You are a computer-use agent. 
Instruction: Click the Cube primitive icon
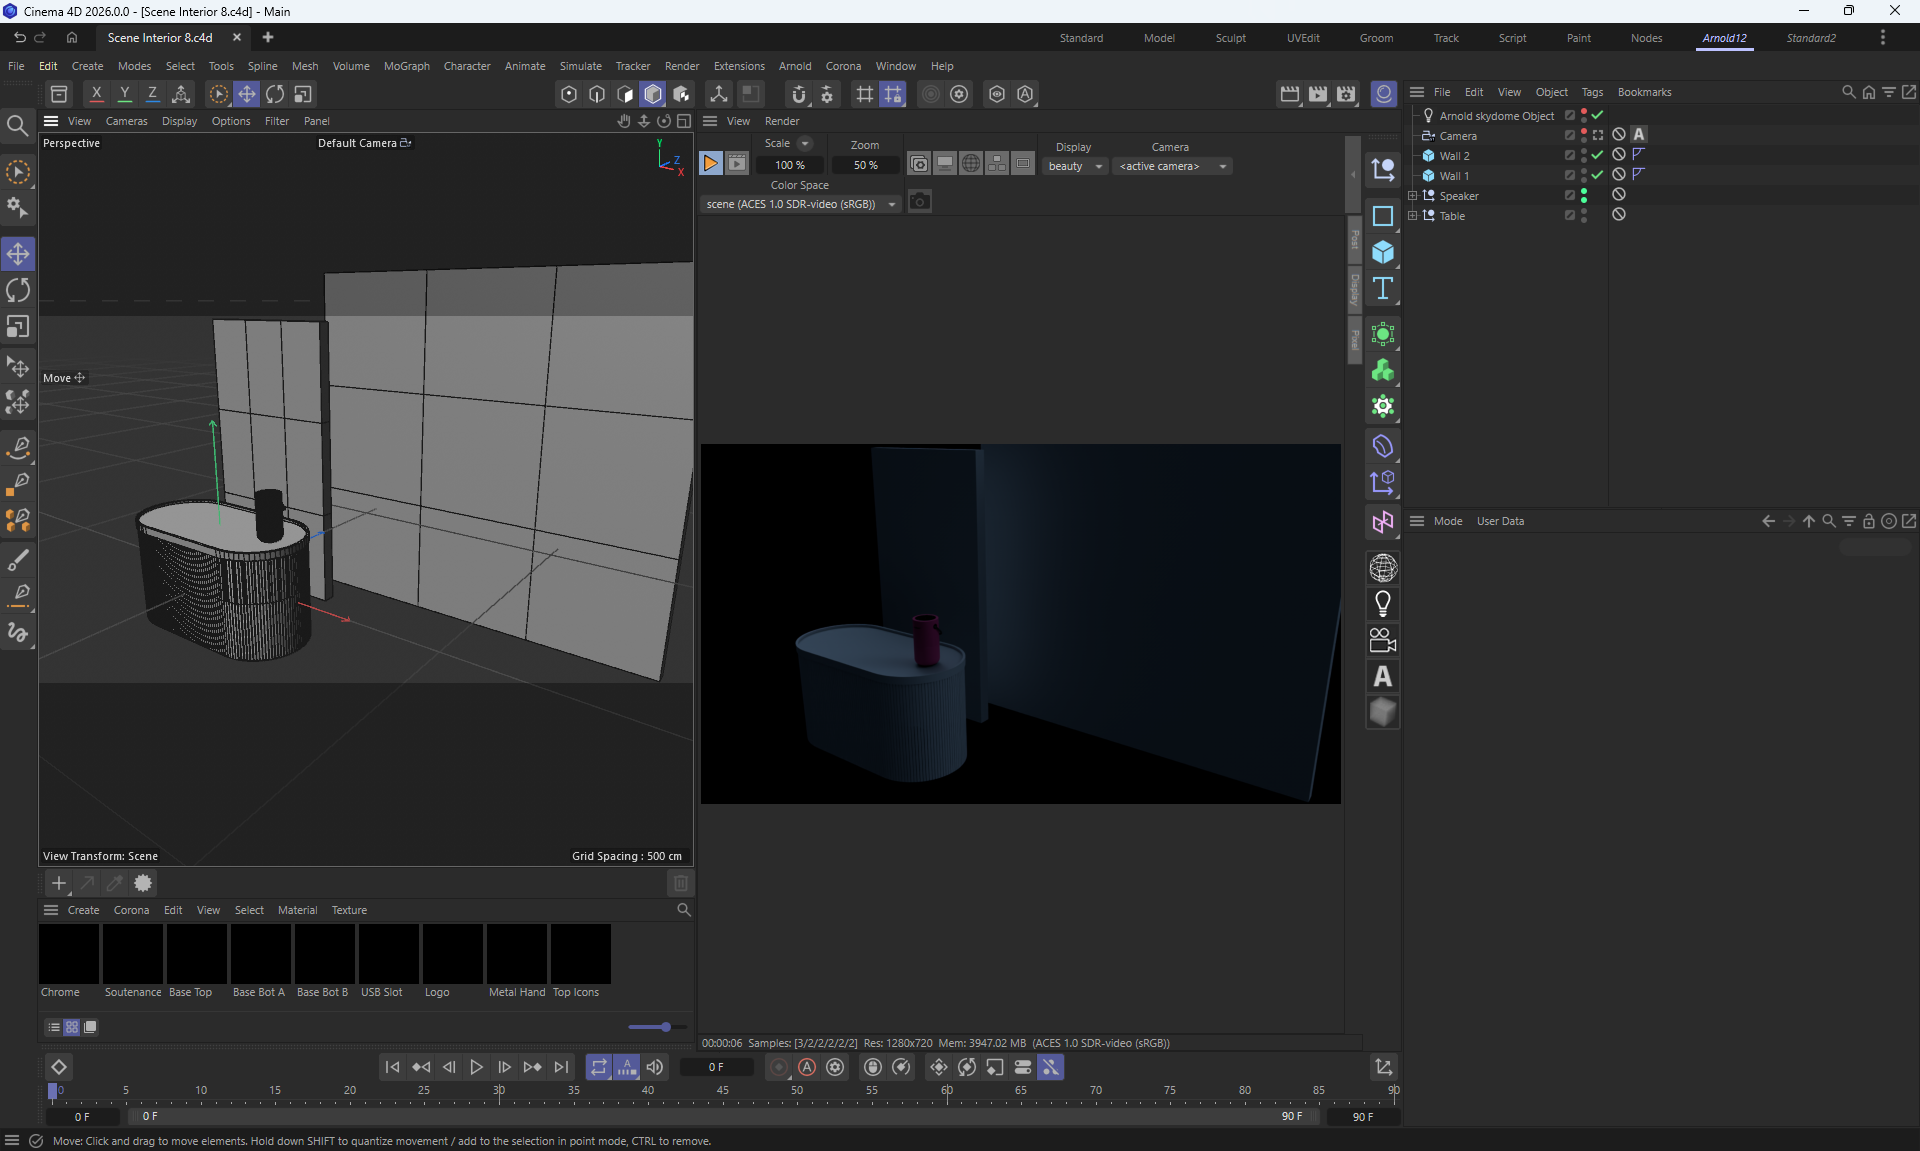(x=1383, y=252)
